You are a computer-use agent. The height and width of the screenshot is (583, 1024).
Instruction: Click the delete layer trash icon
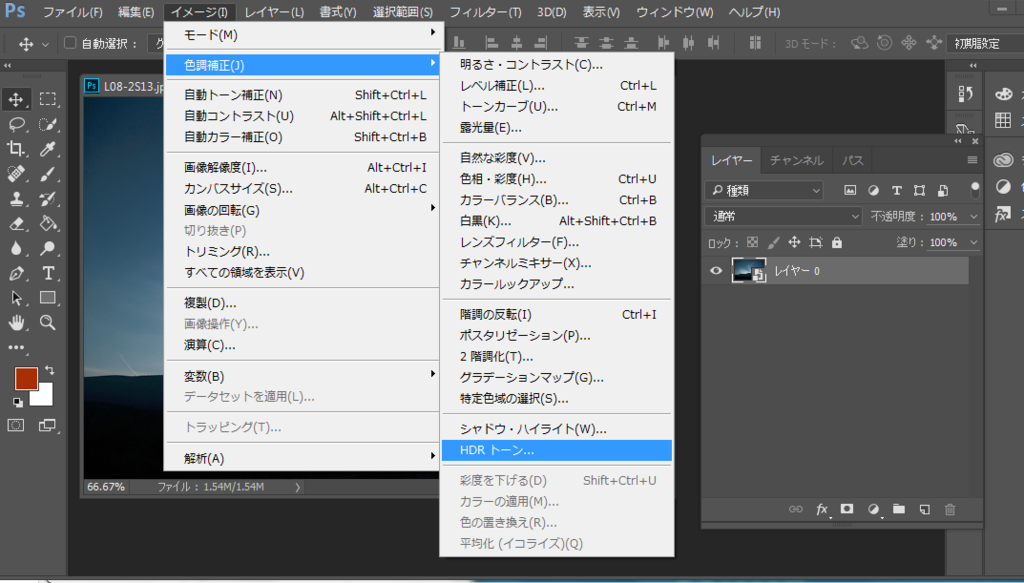[950, 509]
